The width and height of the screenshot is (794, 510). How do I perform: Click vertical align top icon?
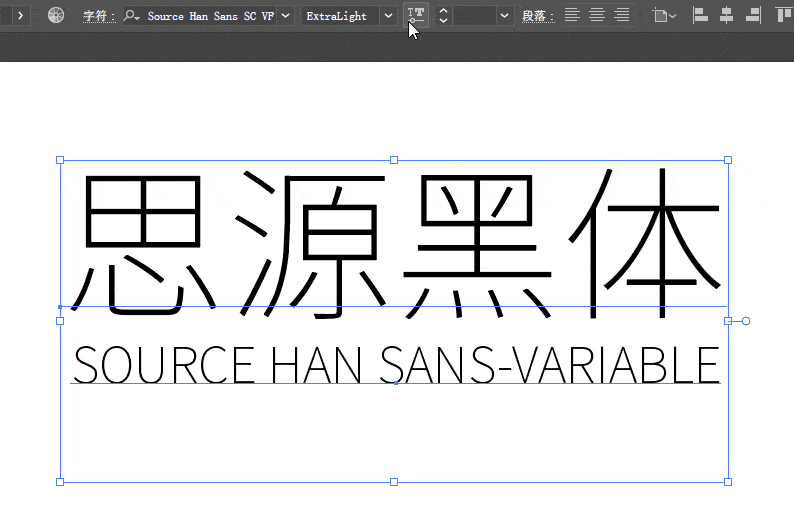pos(783,15)
